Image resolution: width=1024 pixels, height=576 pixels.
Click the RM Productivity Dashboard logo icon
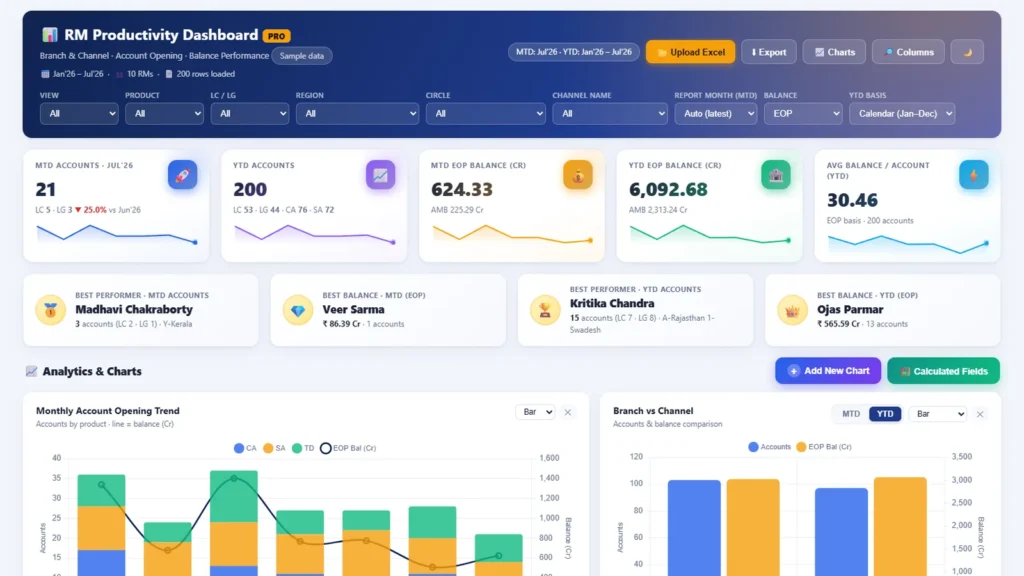tap(50, 35)
